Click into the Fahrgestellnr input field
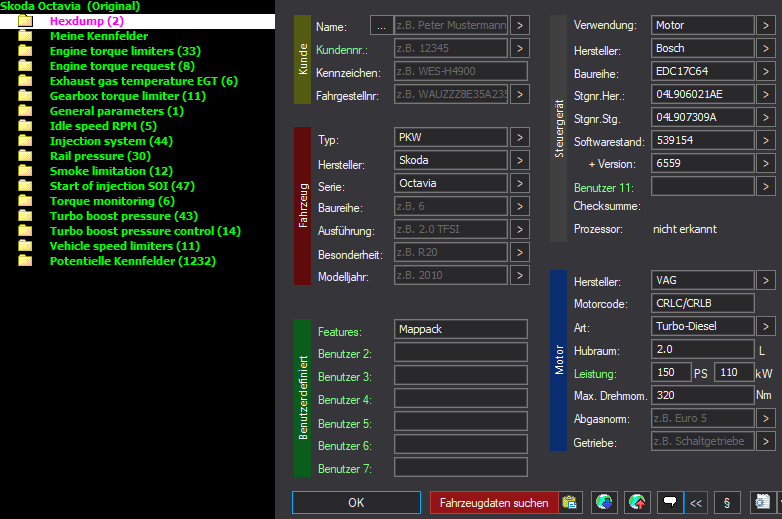Screen dimensions: 782x519 tap(451, 94)
